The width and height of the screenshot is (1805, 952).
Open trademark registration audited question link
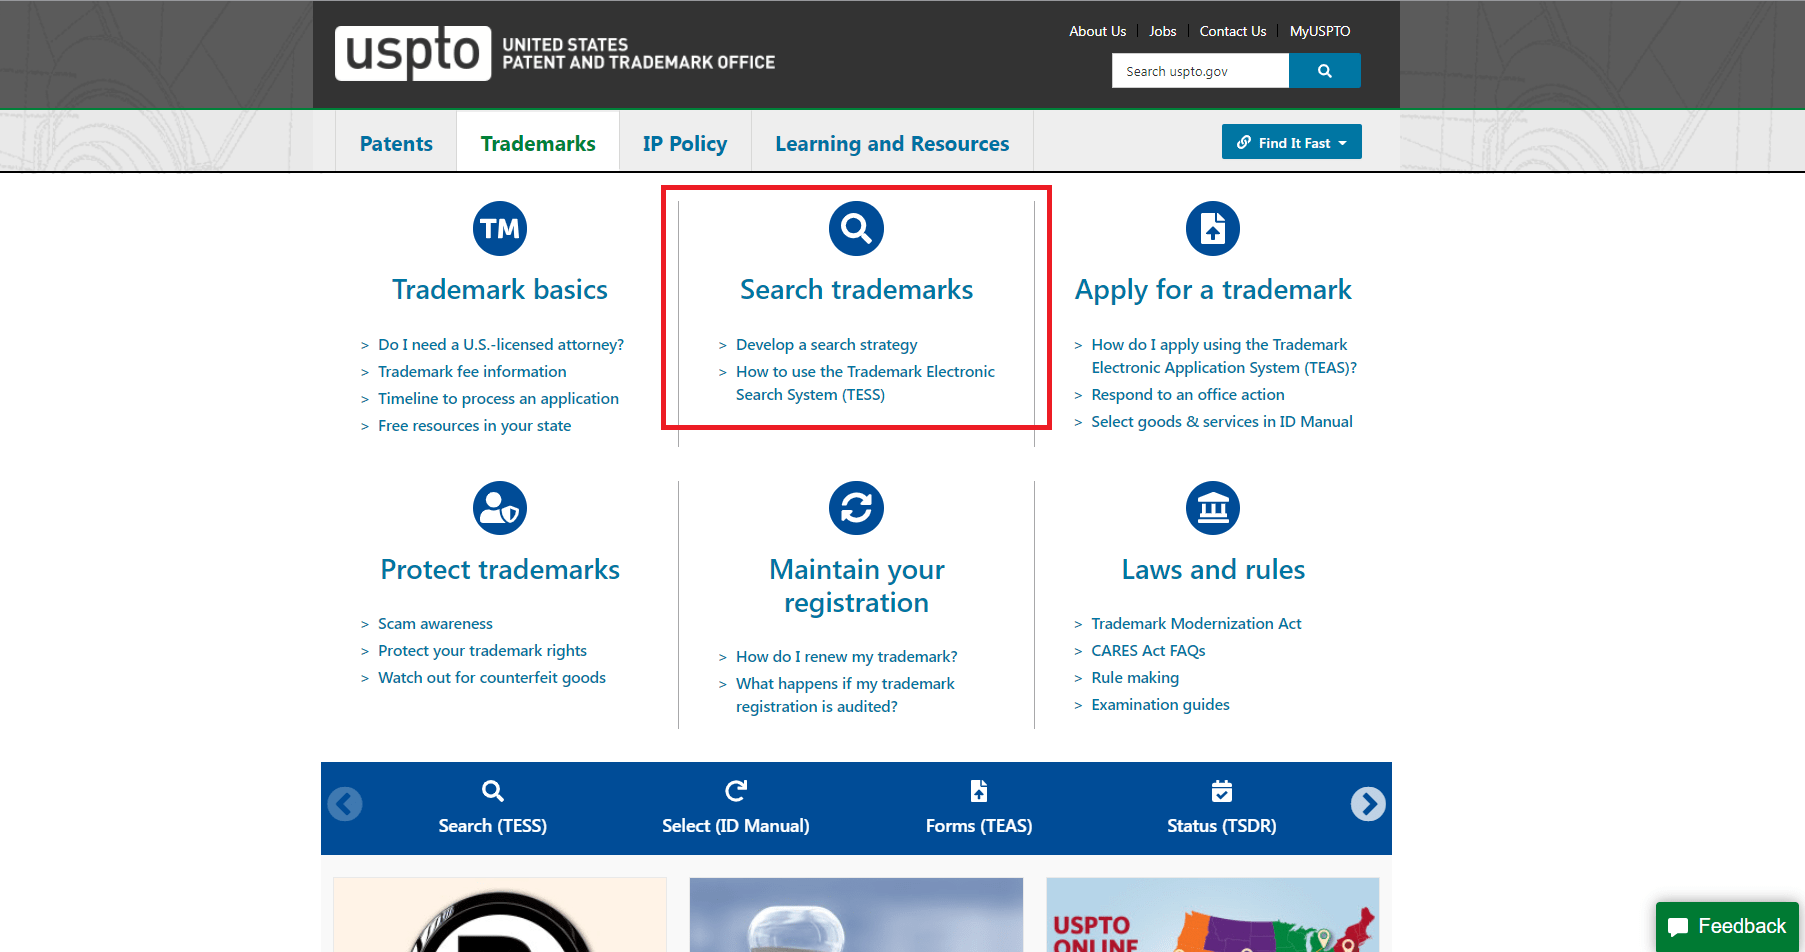coord(845,695)
